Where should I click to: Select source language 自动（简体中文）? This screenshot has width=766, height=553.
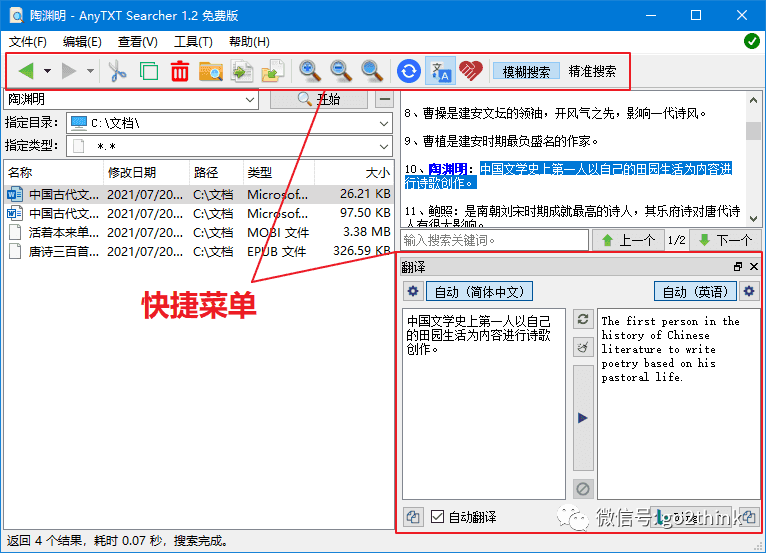point(479,292)
